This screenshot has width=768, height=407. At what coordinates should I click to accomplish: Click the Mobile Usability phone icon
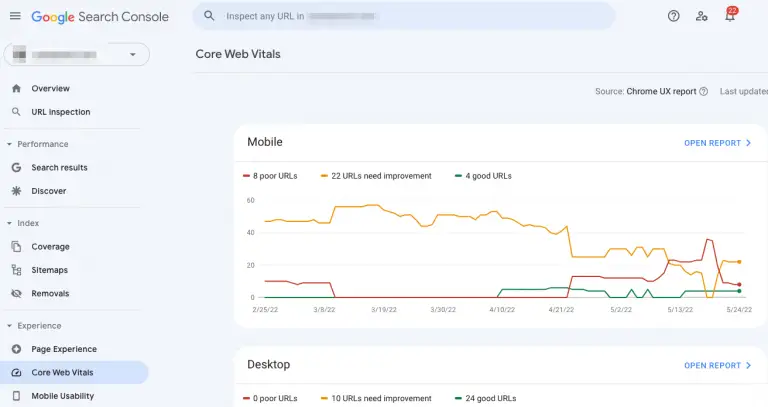click(16, 396)
